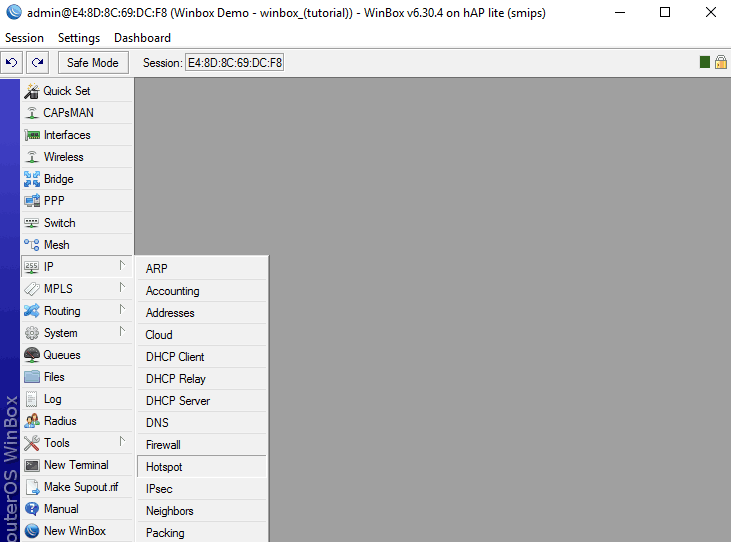Image resolution: width=731 pixels, height=542 pixels.
Task: Select ARP from the IP submenu
Action: (202, 268)
